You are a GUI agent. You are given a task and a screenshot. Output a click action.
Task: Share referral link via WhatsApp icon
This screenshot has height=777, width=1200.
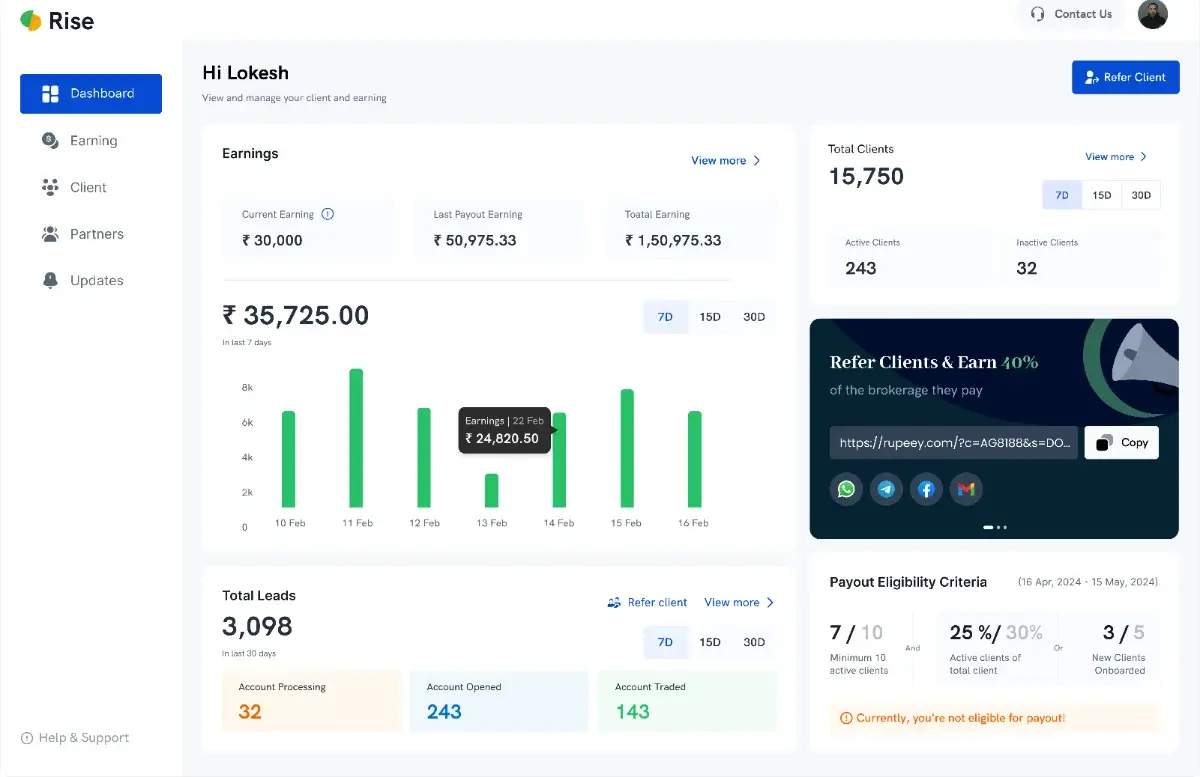846,489
